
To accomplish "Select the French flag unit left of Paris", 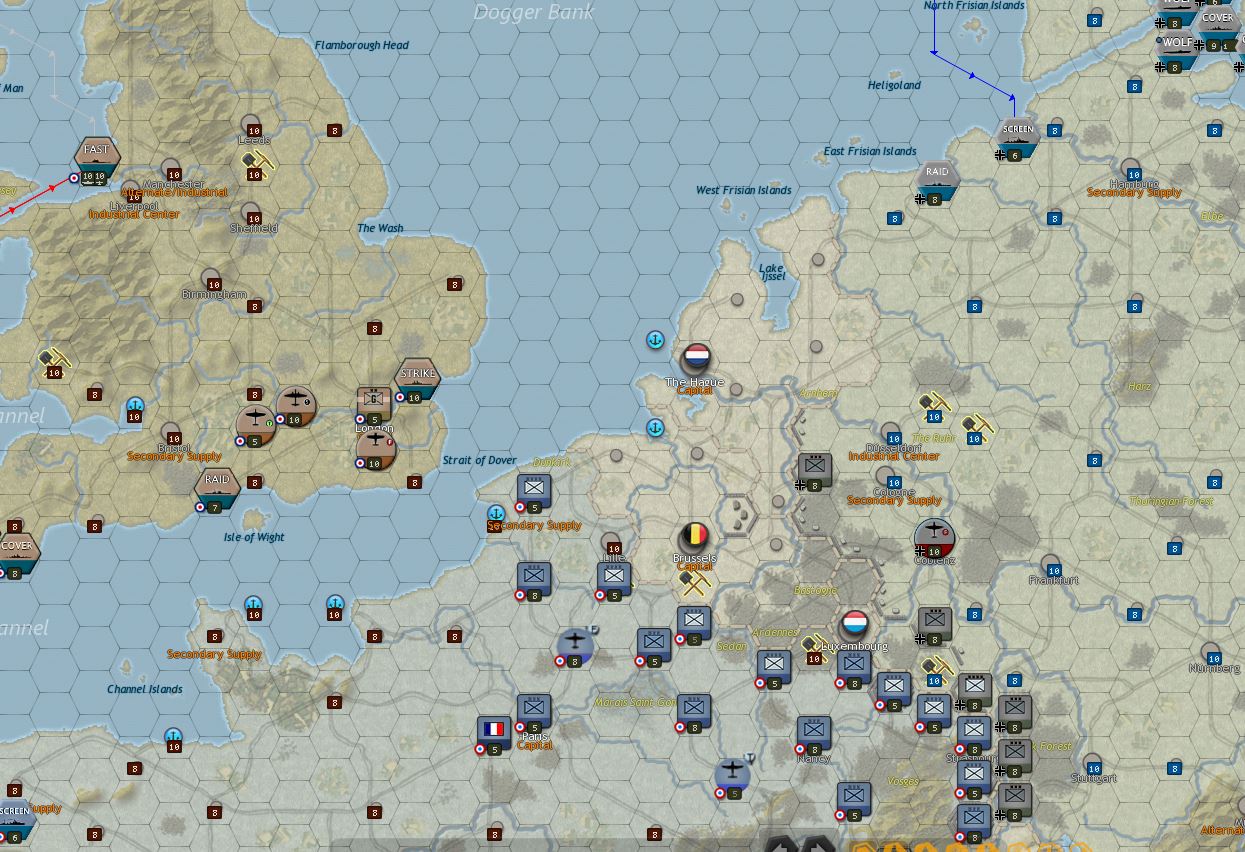I will click(x=494, y=732).
